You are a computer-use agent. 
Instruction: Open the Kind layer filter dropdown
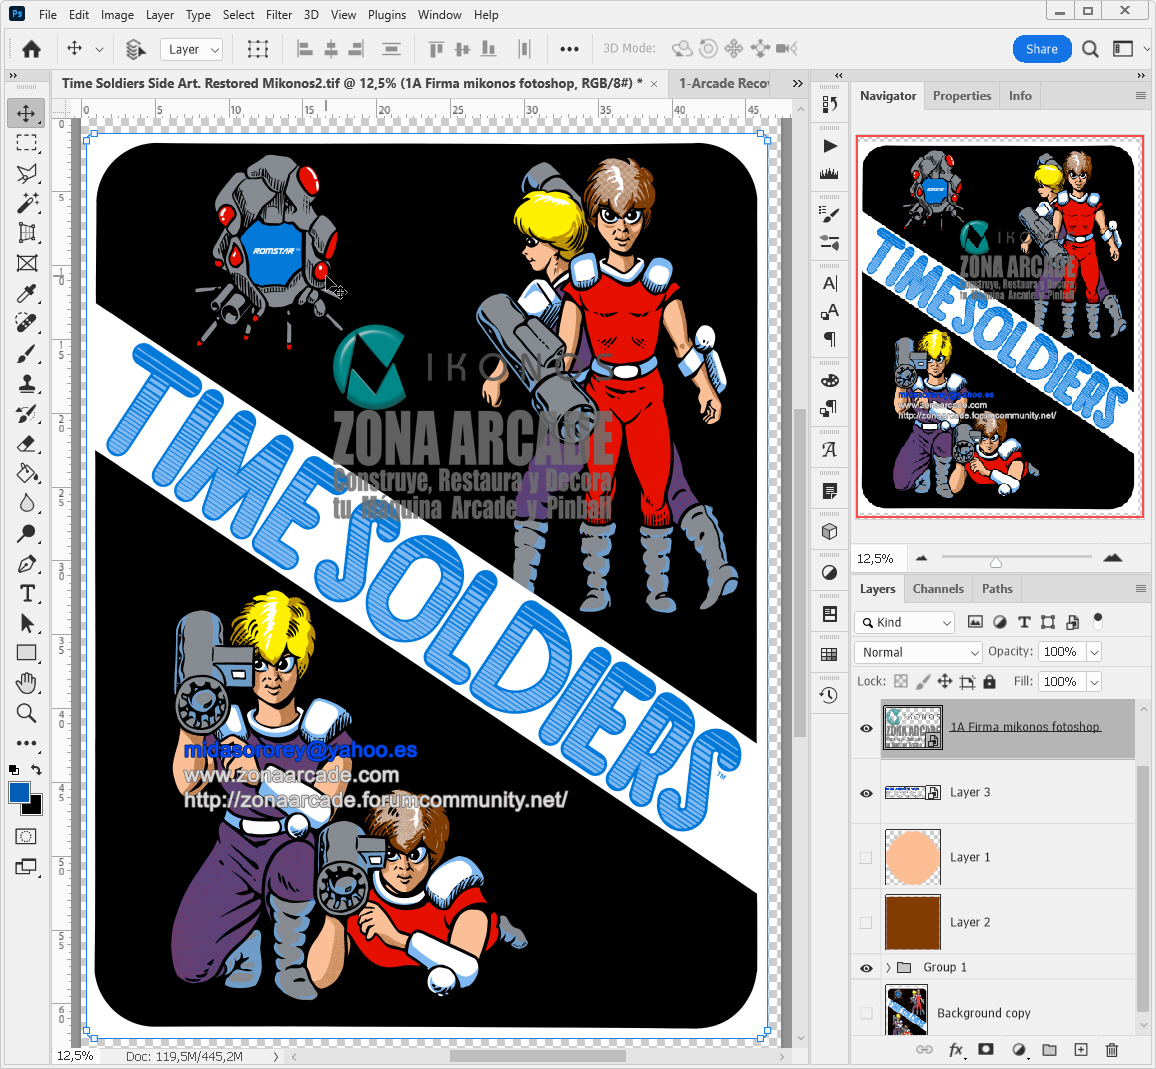905,622
